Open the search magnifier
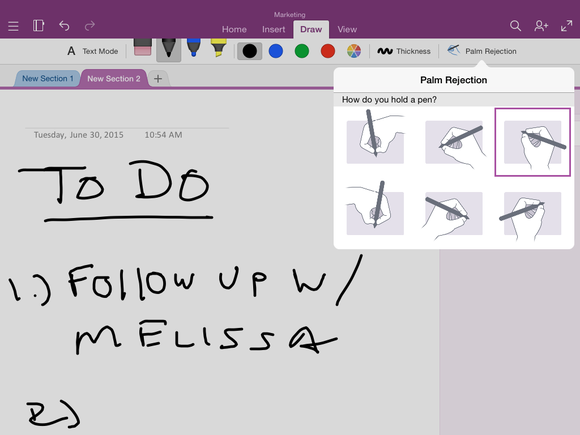The image size is (580, 435). tap(515, 26)
